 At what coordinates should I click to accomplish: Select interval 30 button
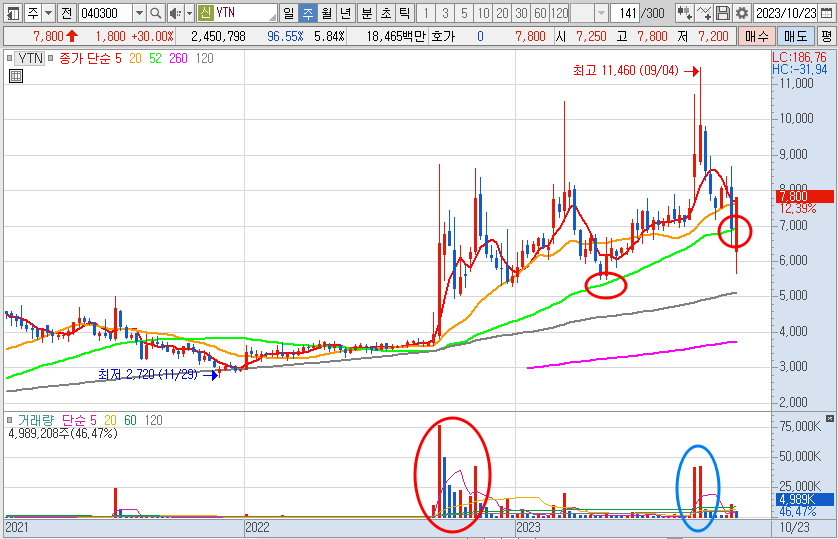[521, 12]
